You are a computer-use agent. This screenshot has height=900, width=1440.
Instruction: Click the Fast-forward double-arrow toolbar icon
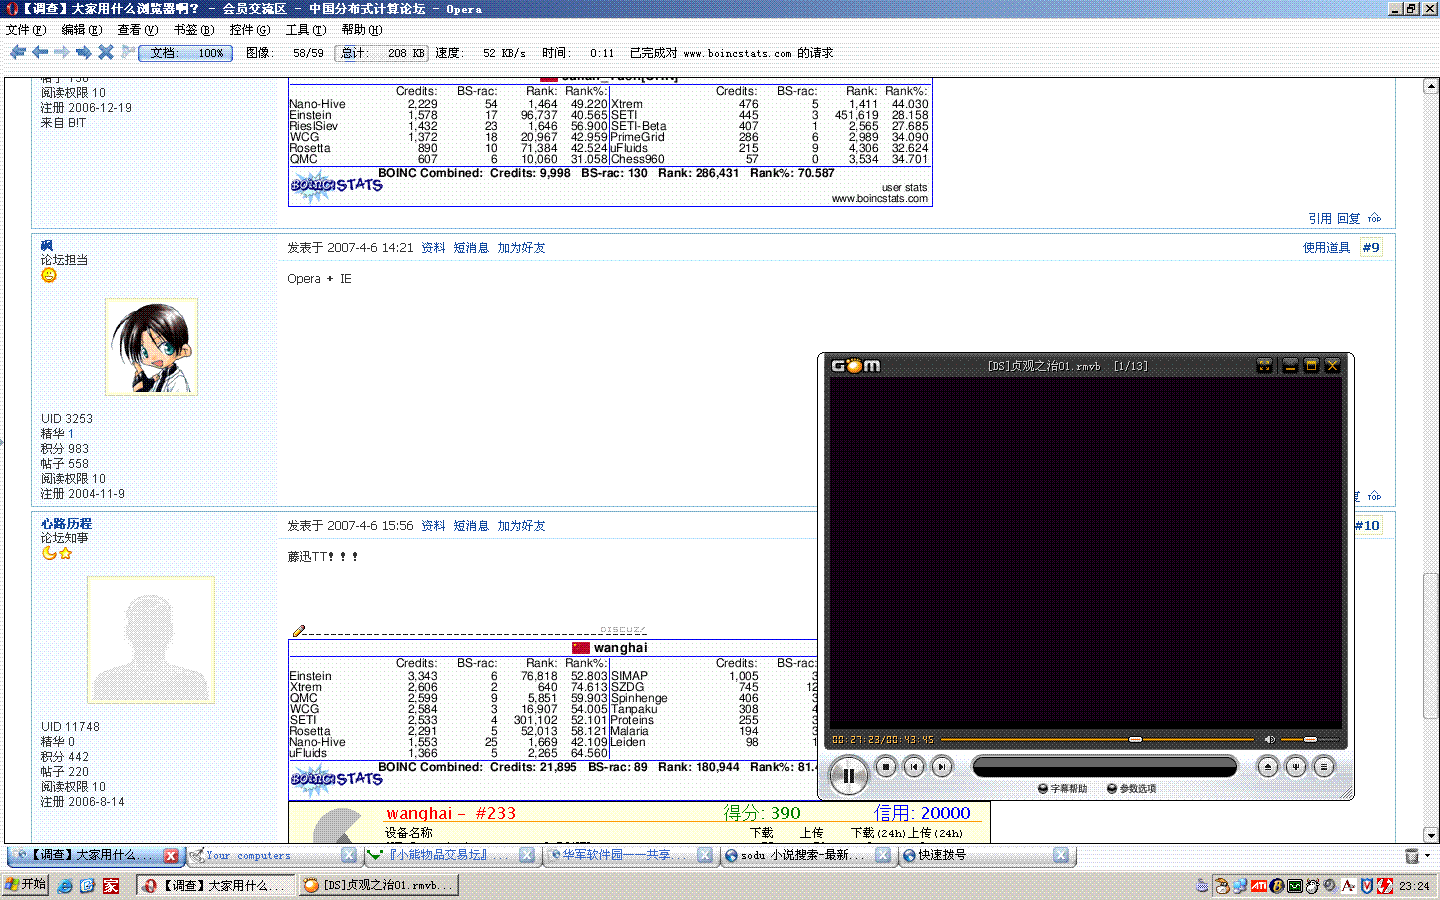[x=84, y=52]
